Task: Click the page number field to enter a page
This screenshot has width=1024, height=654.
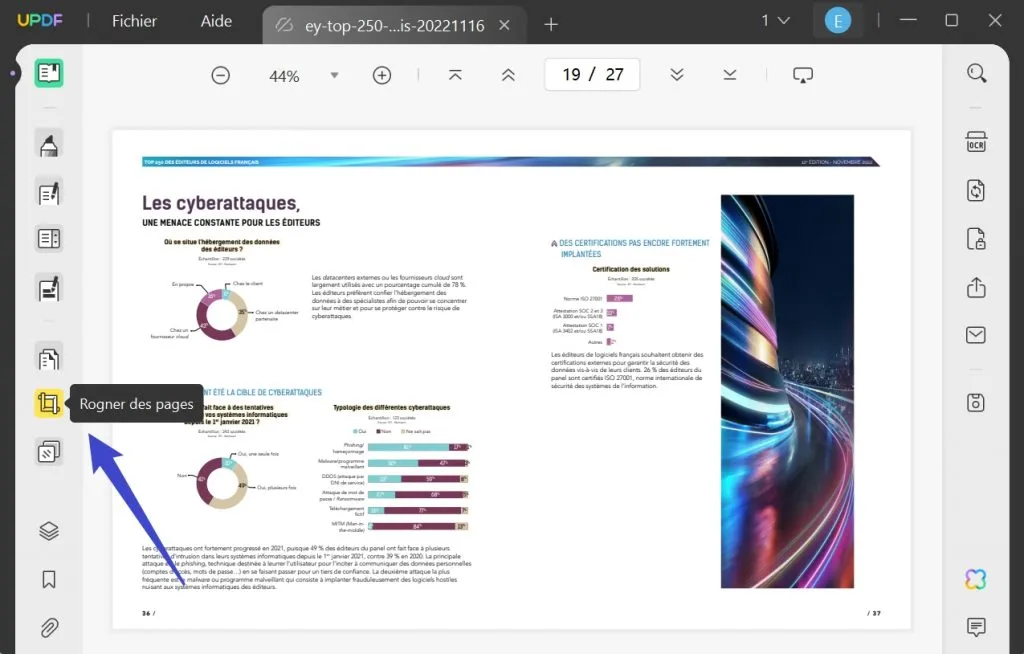Action: point(591,74)
